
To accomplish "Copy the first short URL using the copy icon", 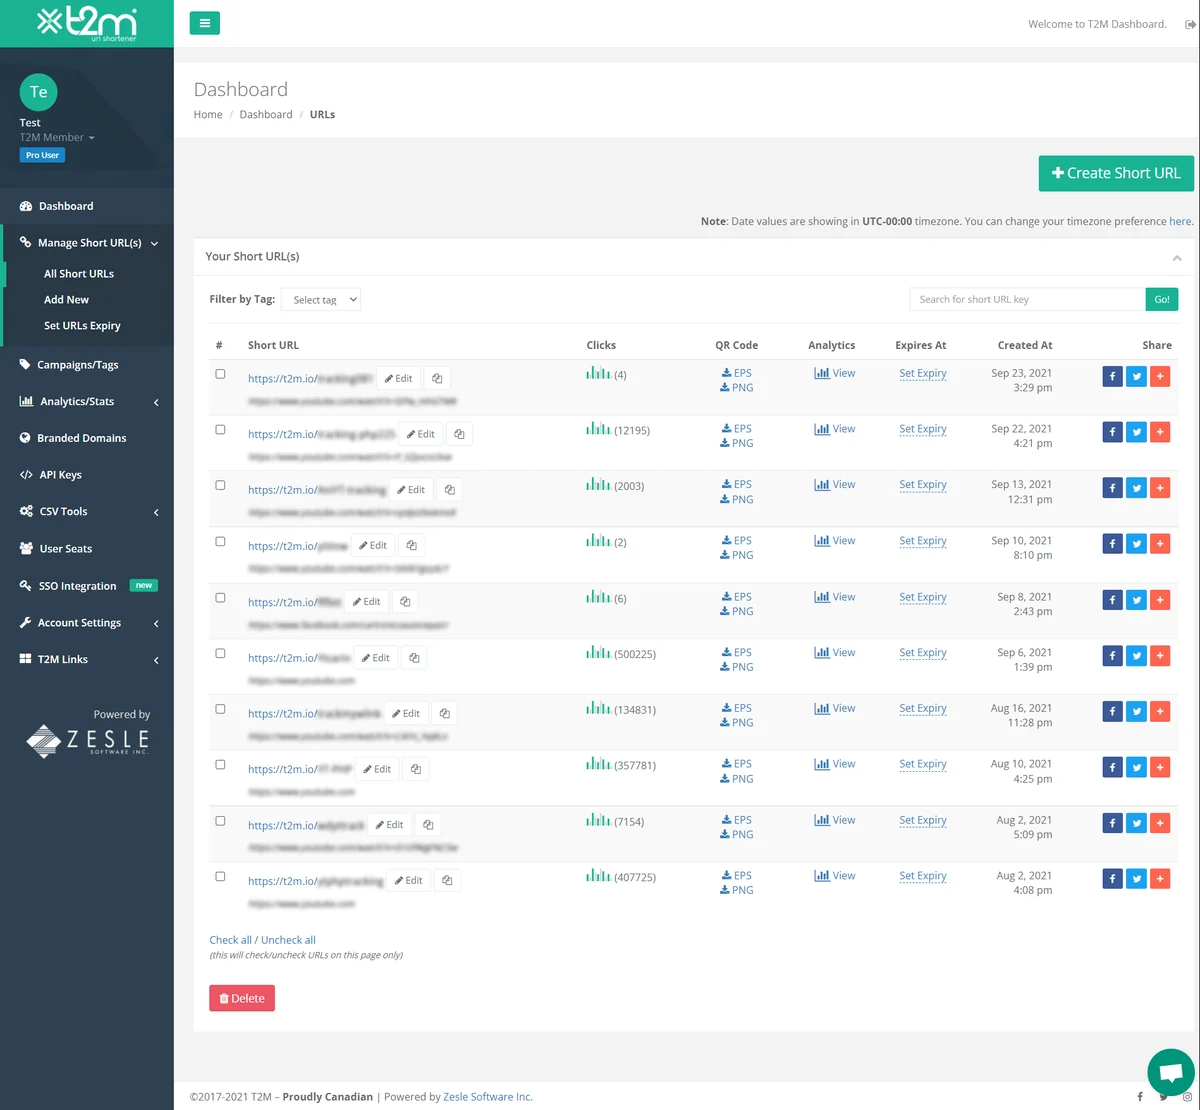I will tap(436, 377).
